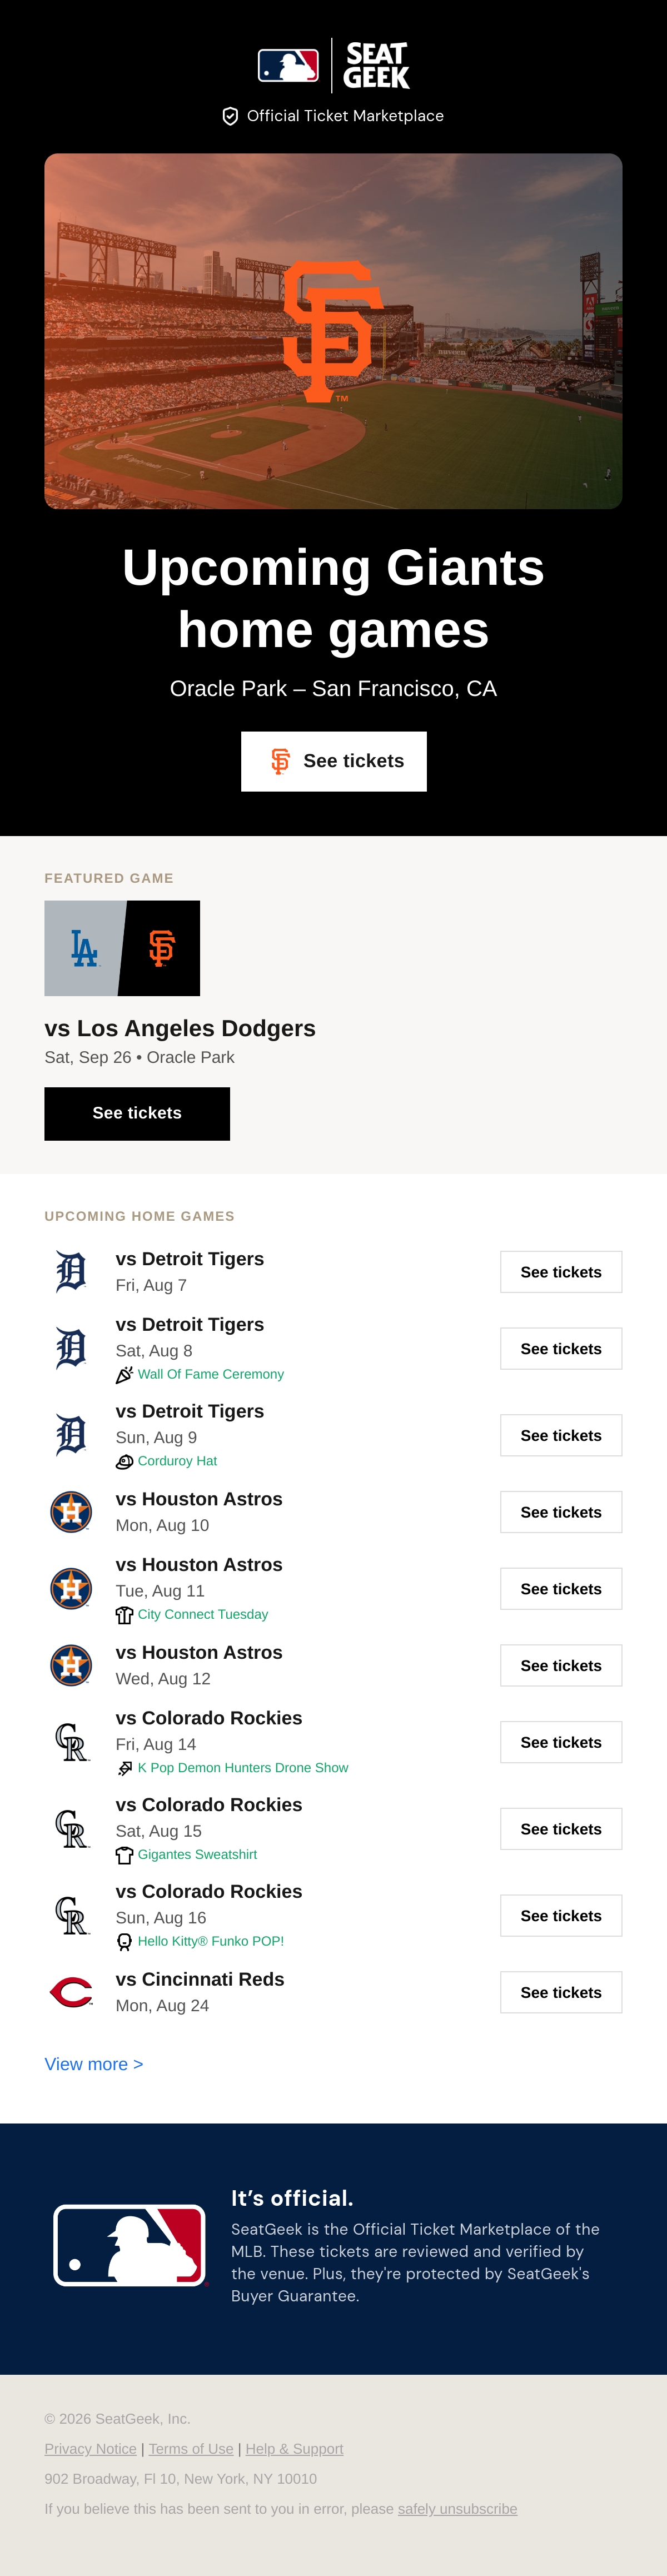Click the Corduroy Hat promotion icon
The height and width of the screenshot is (2576, 667).
[124, 1461]
